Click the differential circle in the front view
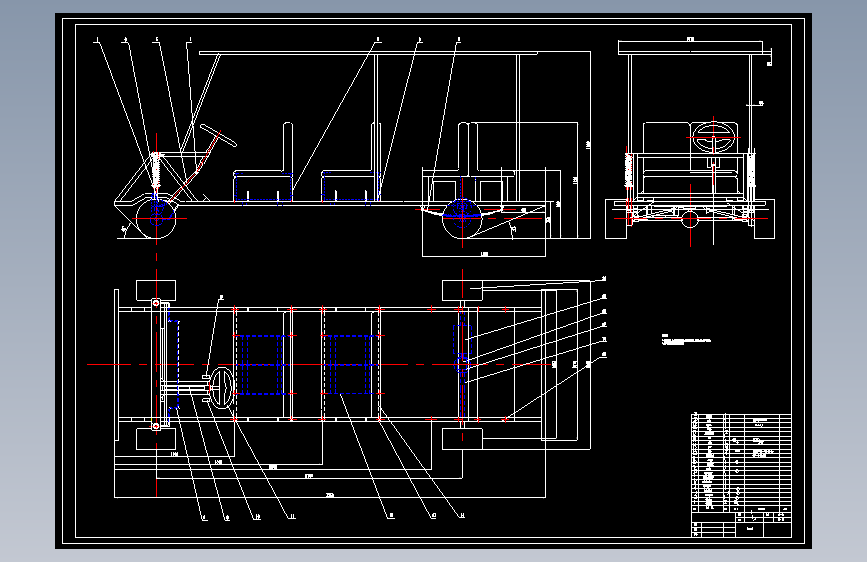Viewport: 867px width, 562px height. (x=690, y=220)
